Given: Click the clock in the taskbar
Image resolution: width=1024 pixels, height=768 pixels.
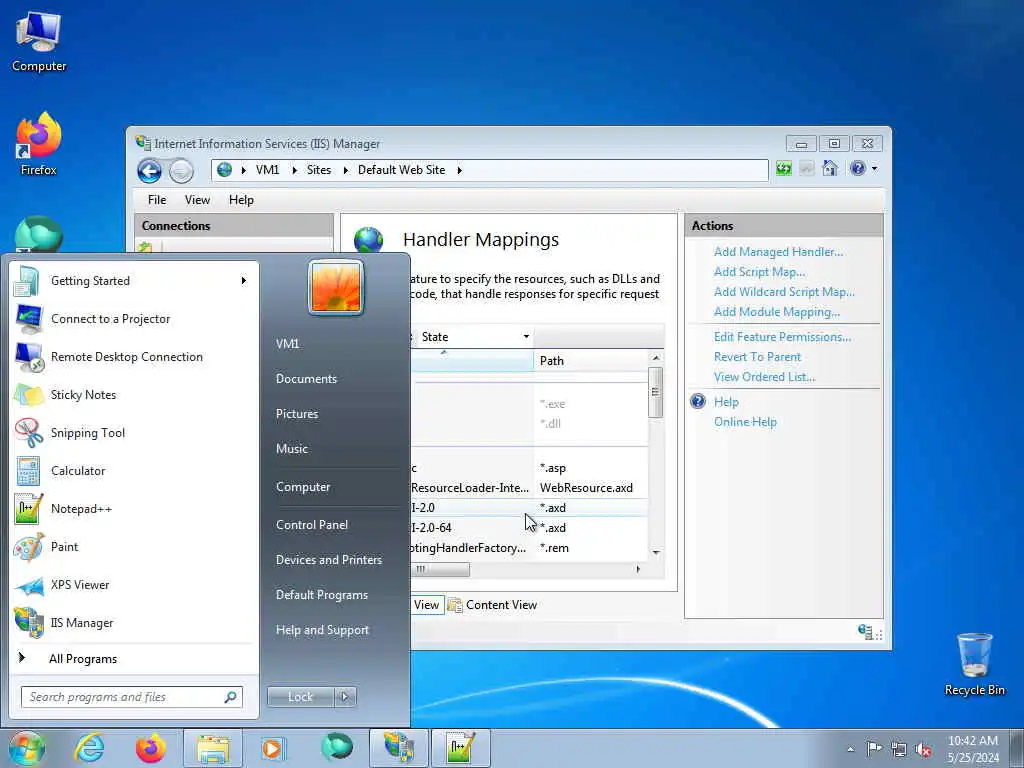Looking at the screenshot, I should pos(972,749).
